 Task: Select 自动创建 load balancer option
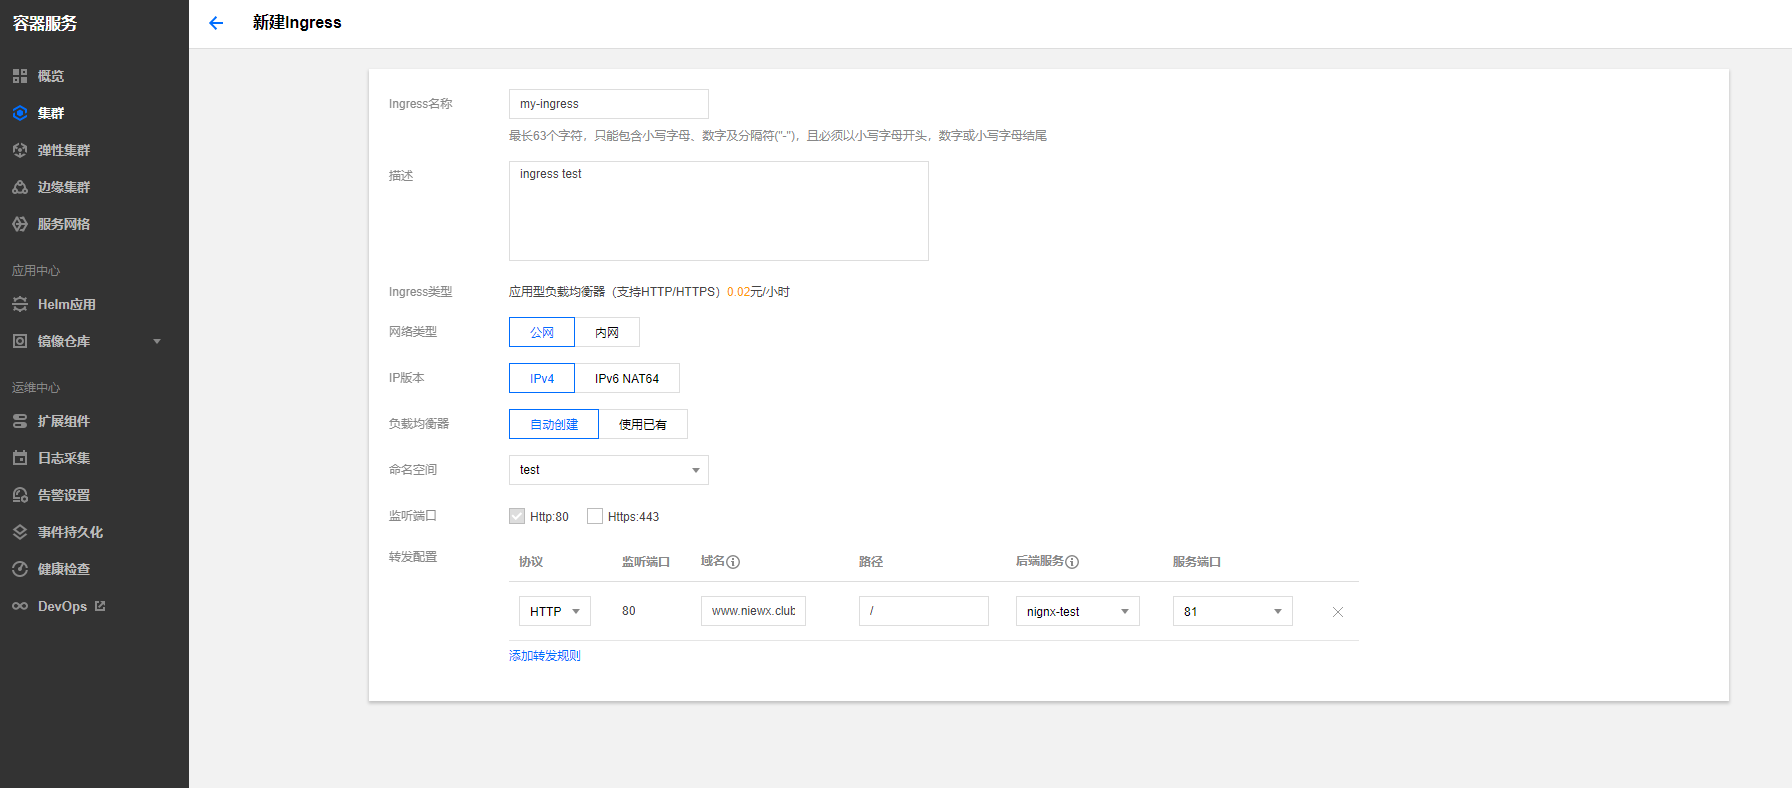[x=554, y=424]
